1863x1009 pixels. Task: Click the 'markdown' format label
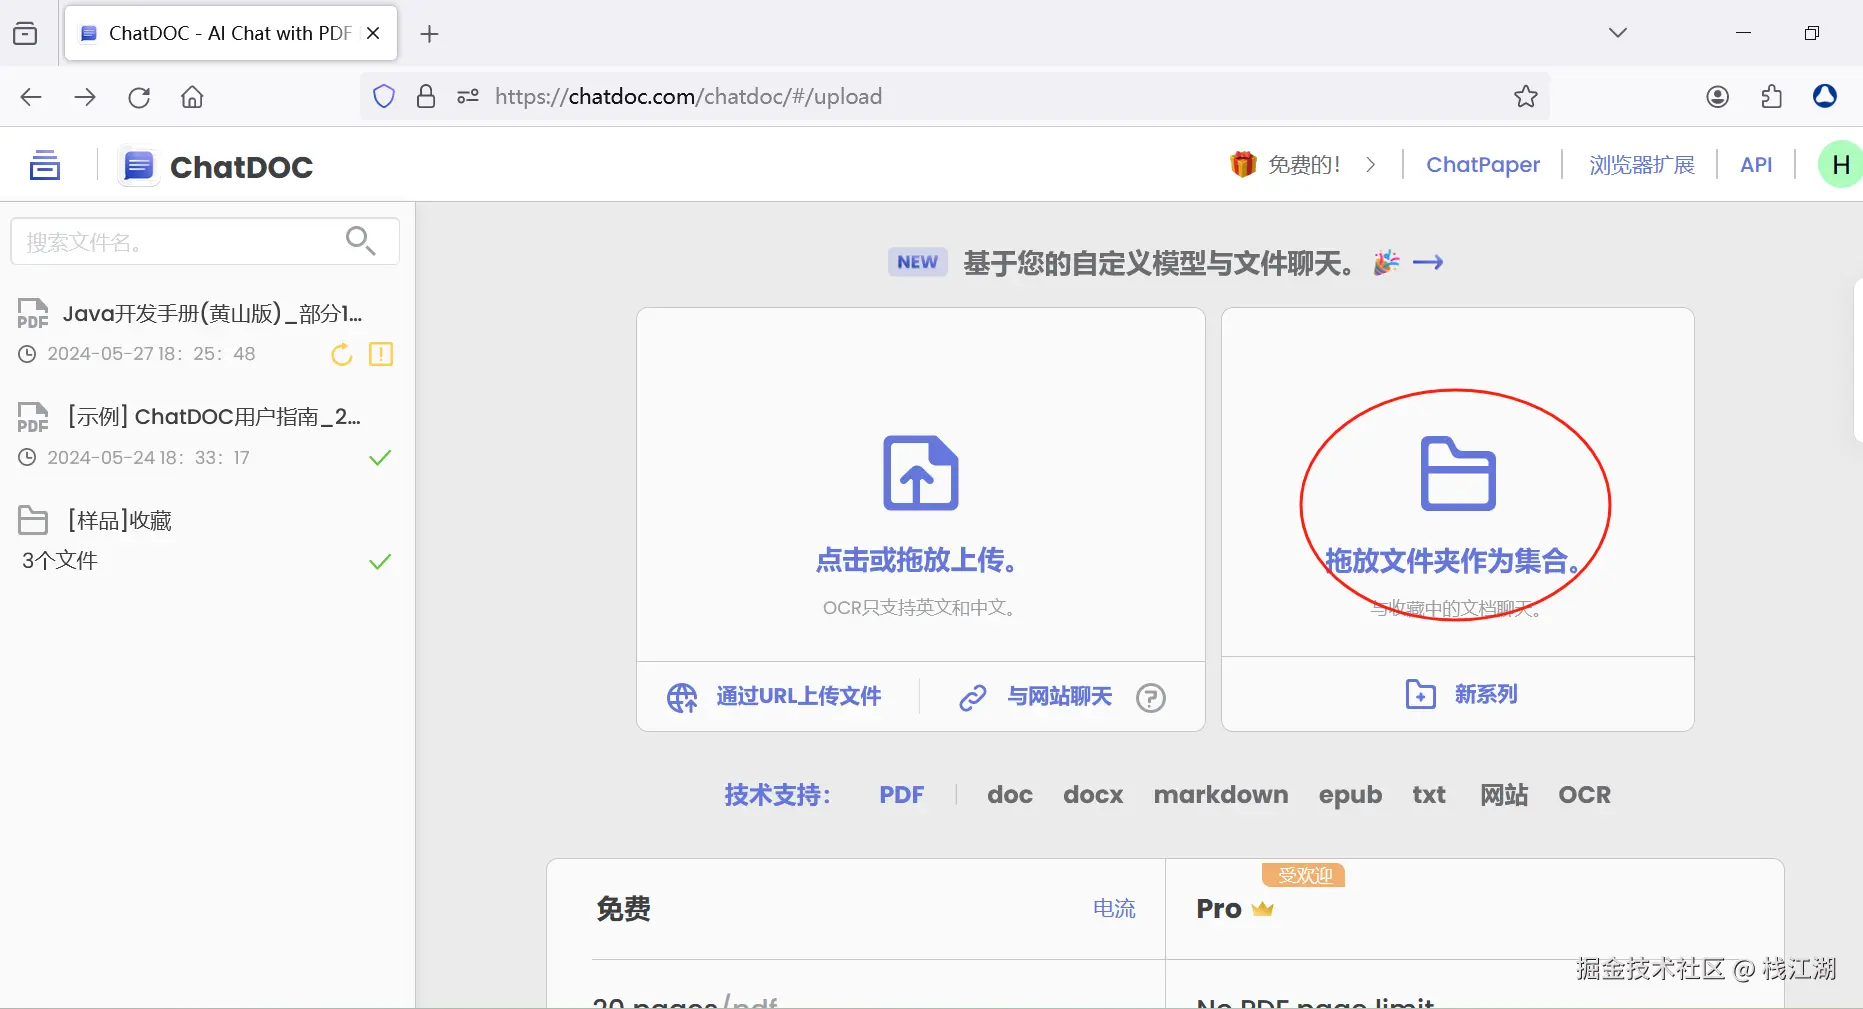[x=1221, y=795]
